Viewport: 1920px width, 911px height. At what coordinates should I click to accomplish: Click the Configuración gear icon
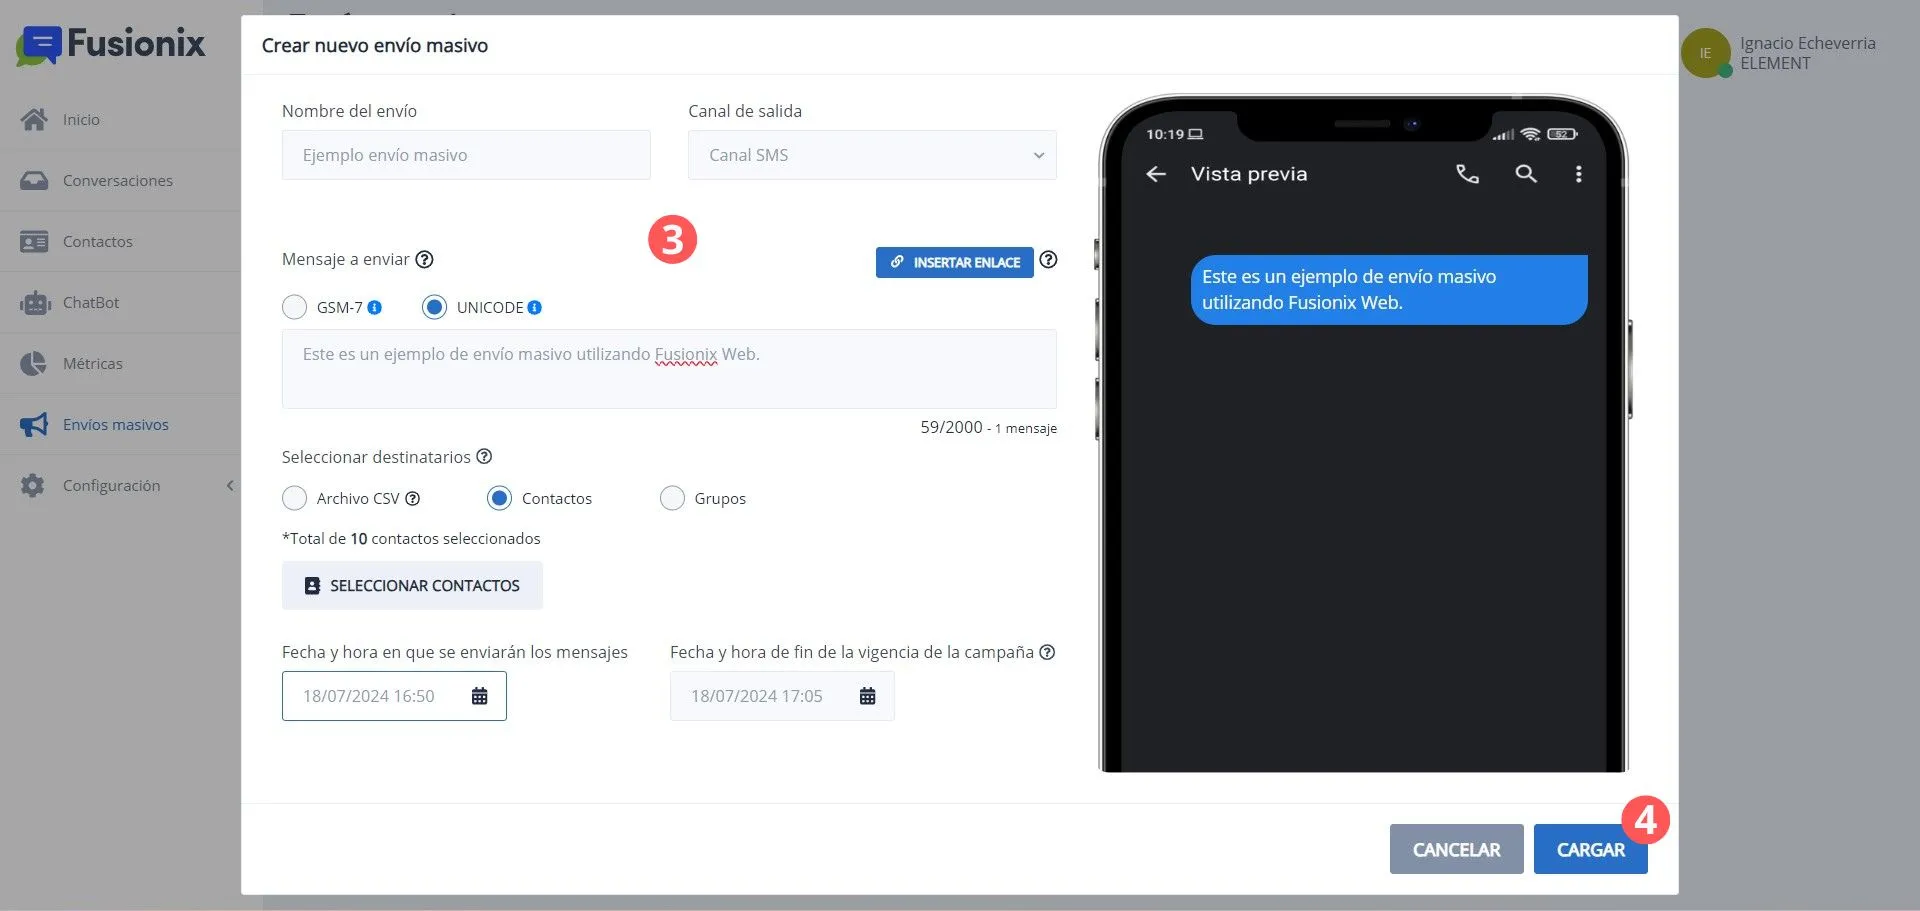click(x=33, y=486)
